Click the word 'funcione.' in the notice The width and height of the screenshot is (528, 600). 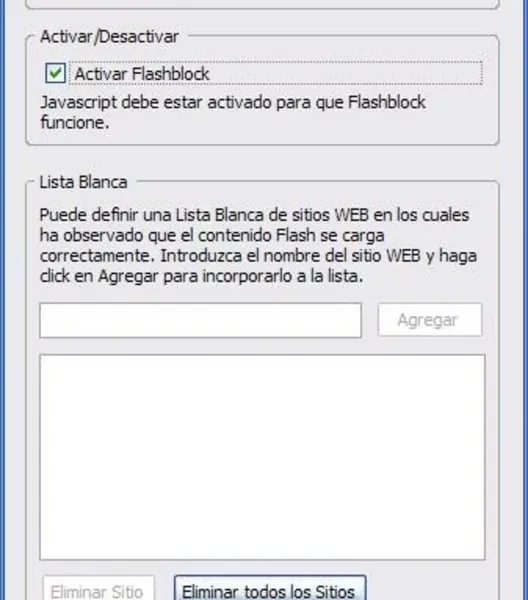click(75, 123)
